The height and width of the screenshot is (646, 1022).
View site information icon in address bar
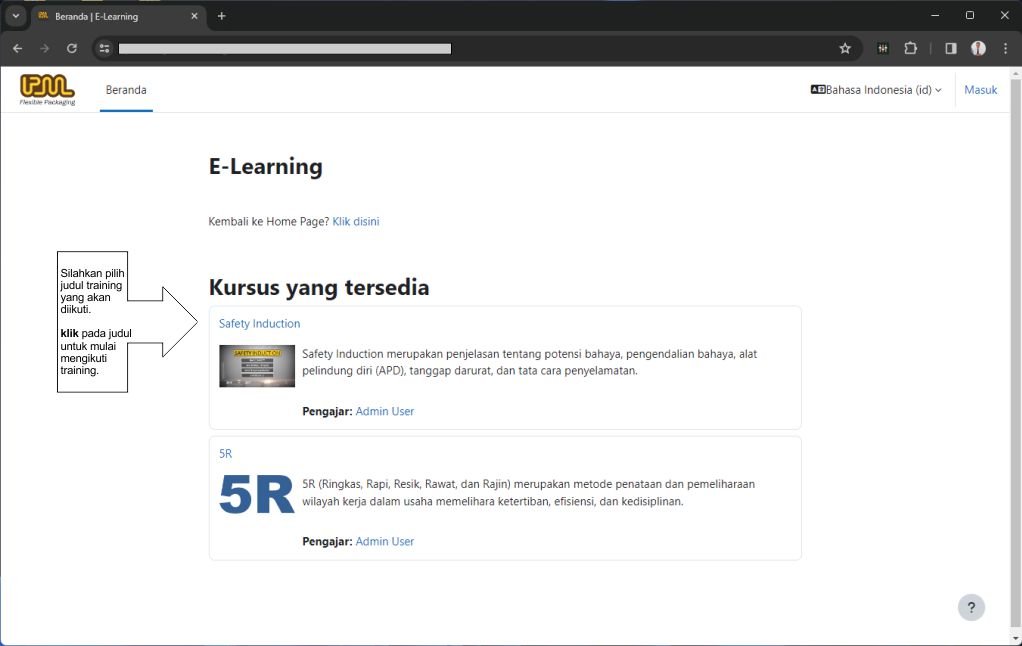click(x=104, y=48)
